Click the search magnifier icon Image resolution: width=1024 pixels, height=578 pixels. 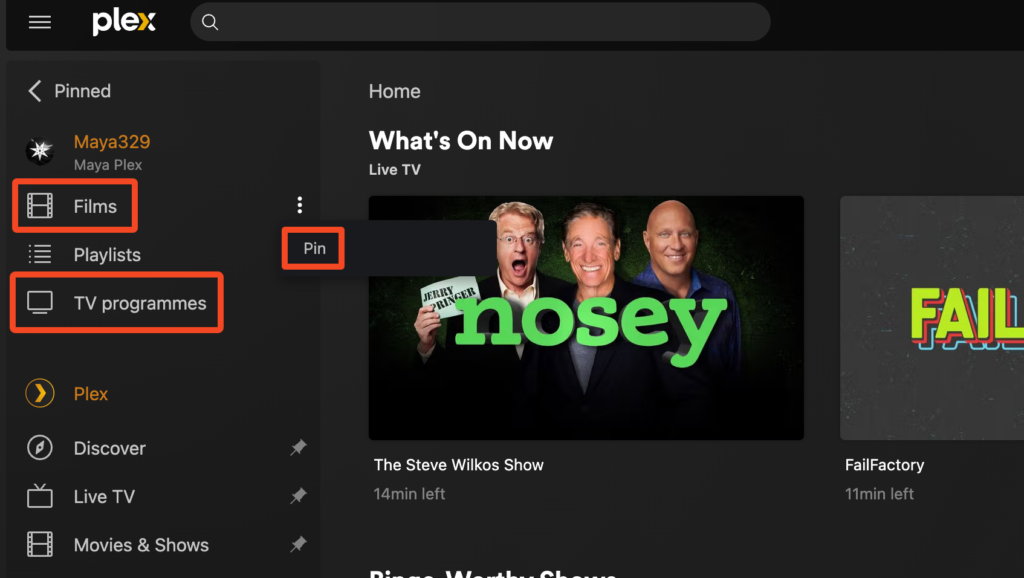pyautogui.click(x=210, y=22)
